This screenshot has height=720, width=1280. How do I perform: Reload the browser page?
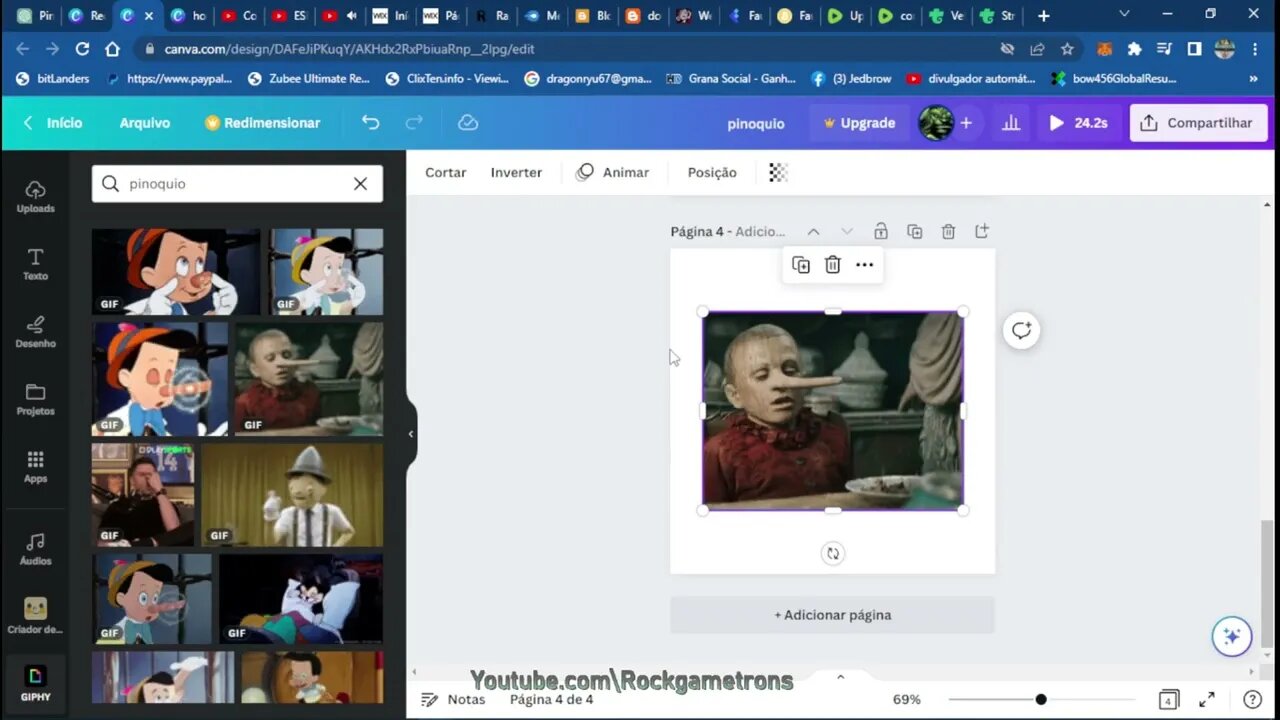pos(82,48)
